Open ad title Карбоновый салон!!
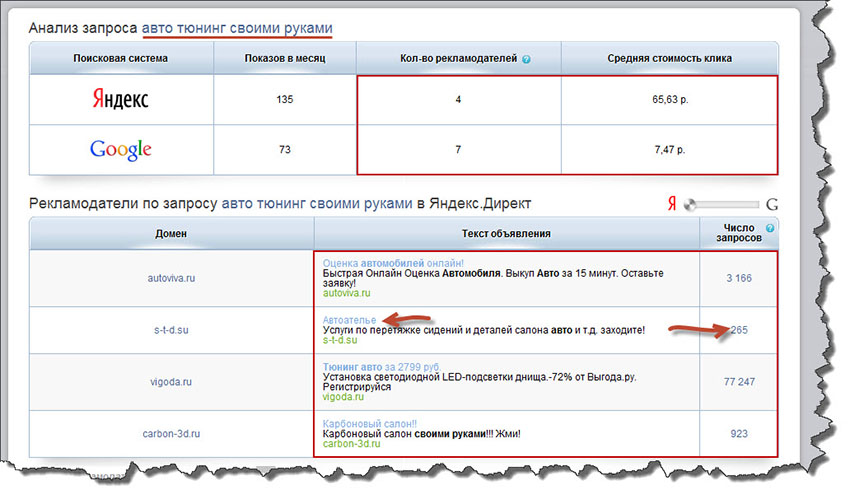This screenshot has height=499, width=850. 370,424
